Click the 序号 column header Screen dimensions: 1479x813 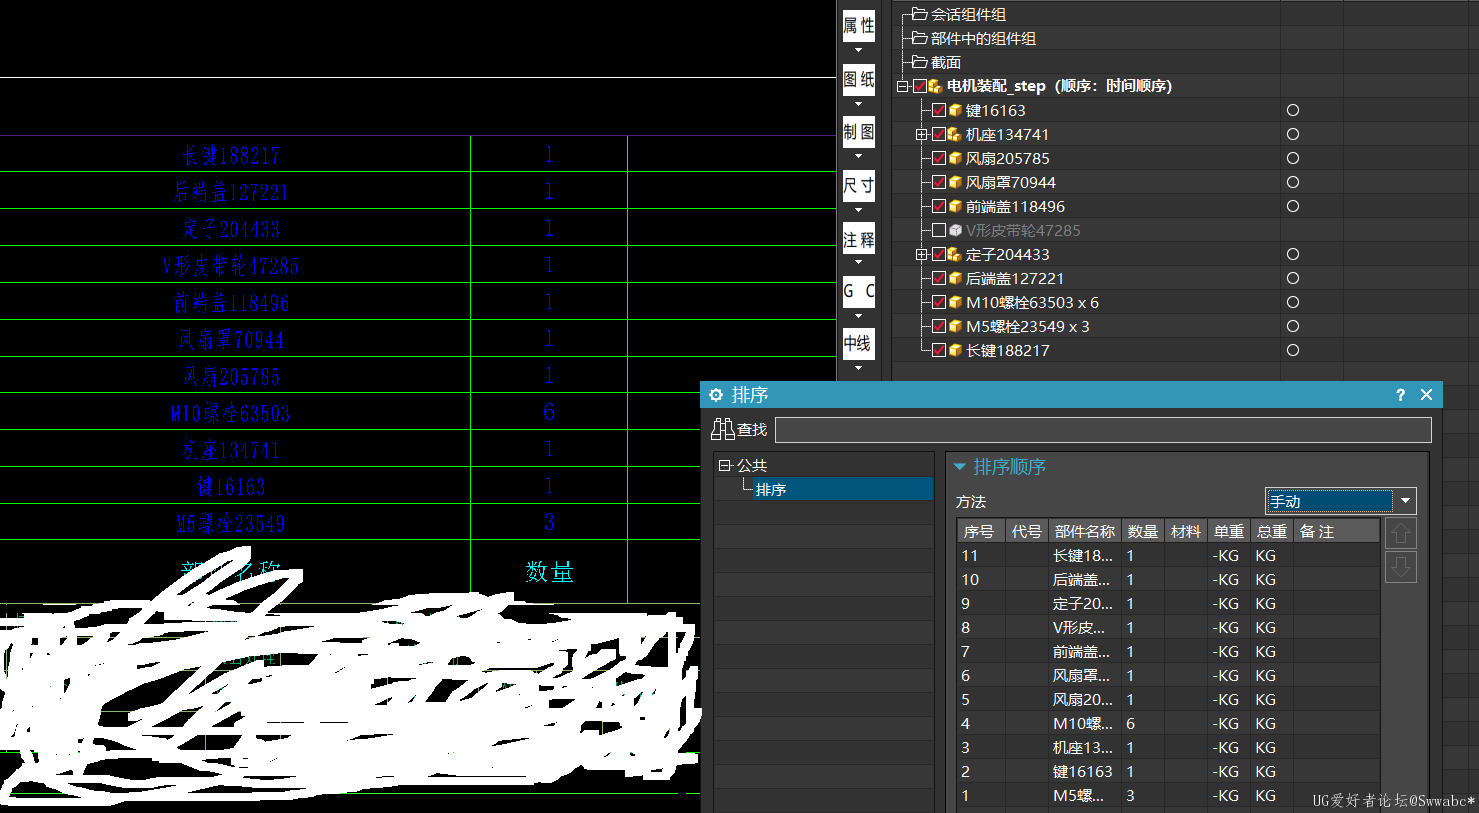tap(979, 531)
